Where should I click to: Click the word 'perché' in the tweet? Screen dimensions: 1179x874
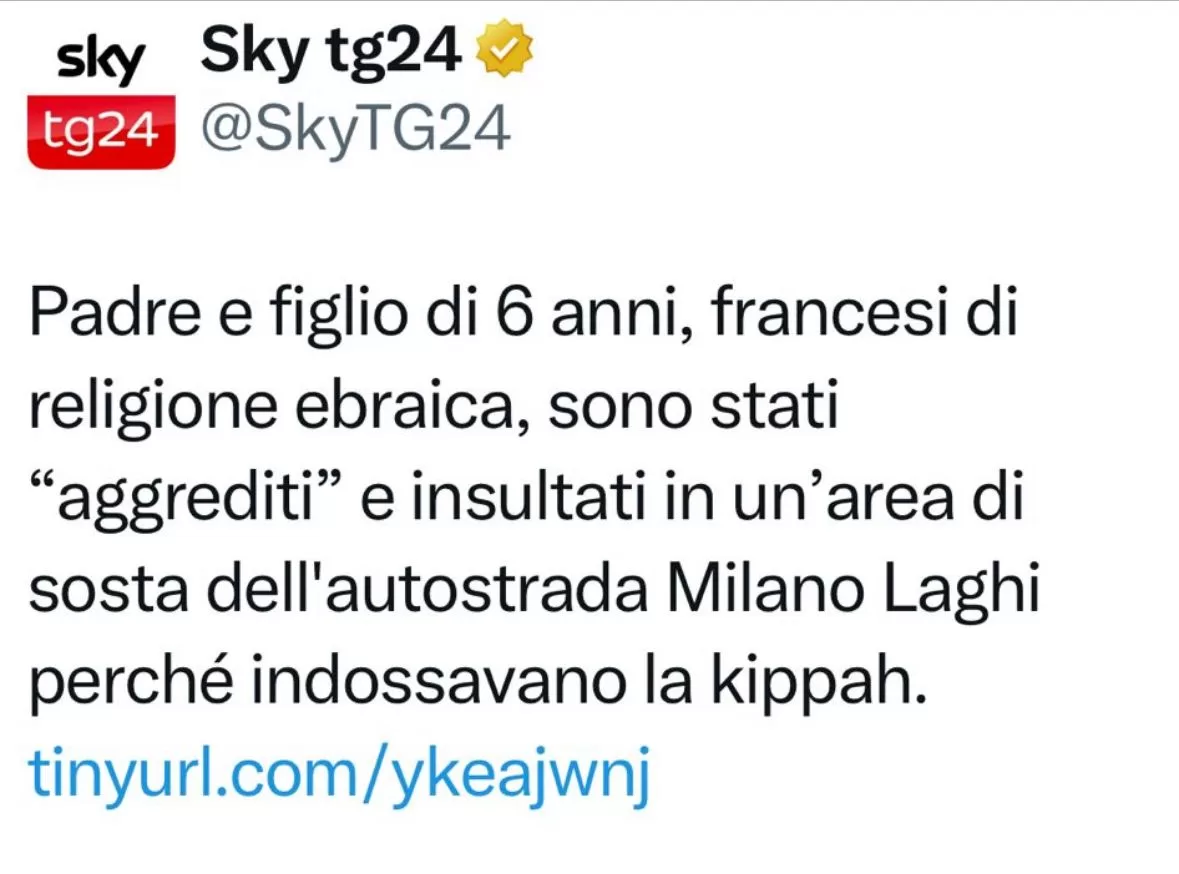pos(132,684)
